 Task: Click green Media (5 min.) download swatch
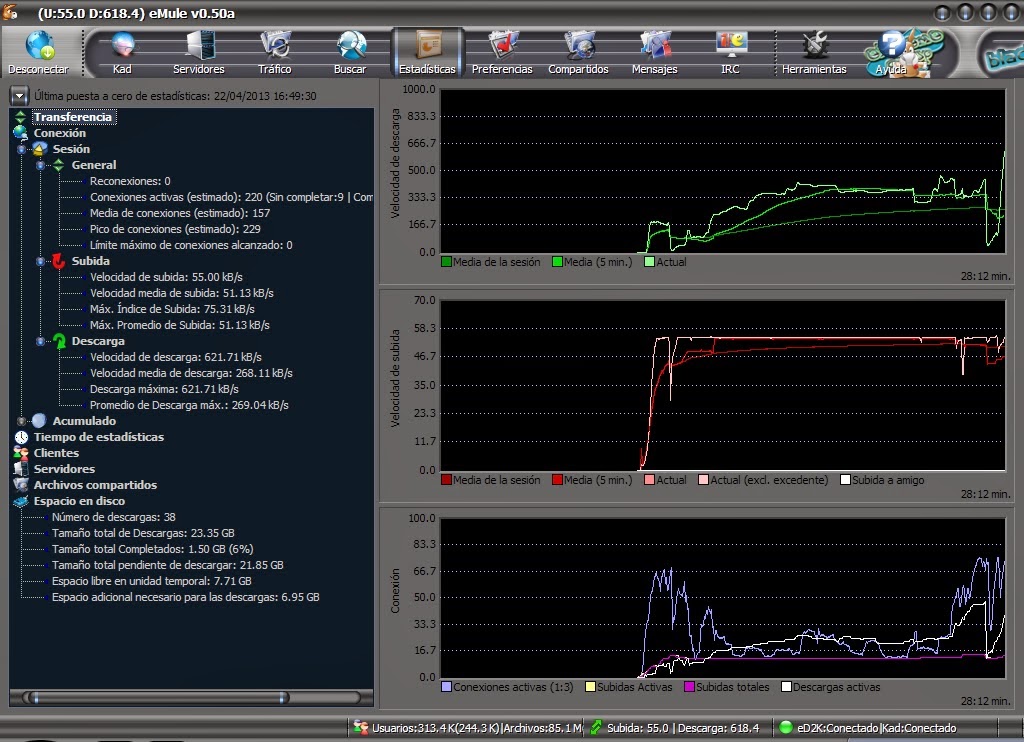coord(557,262)
